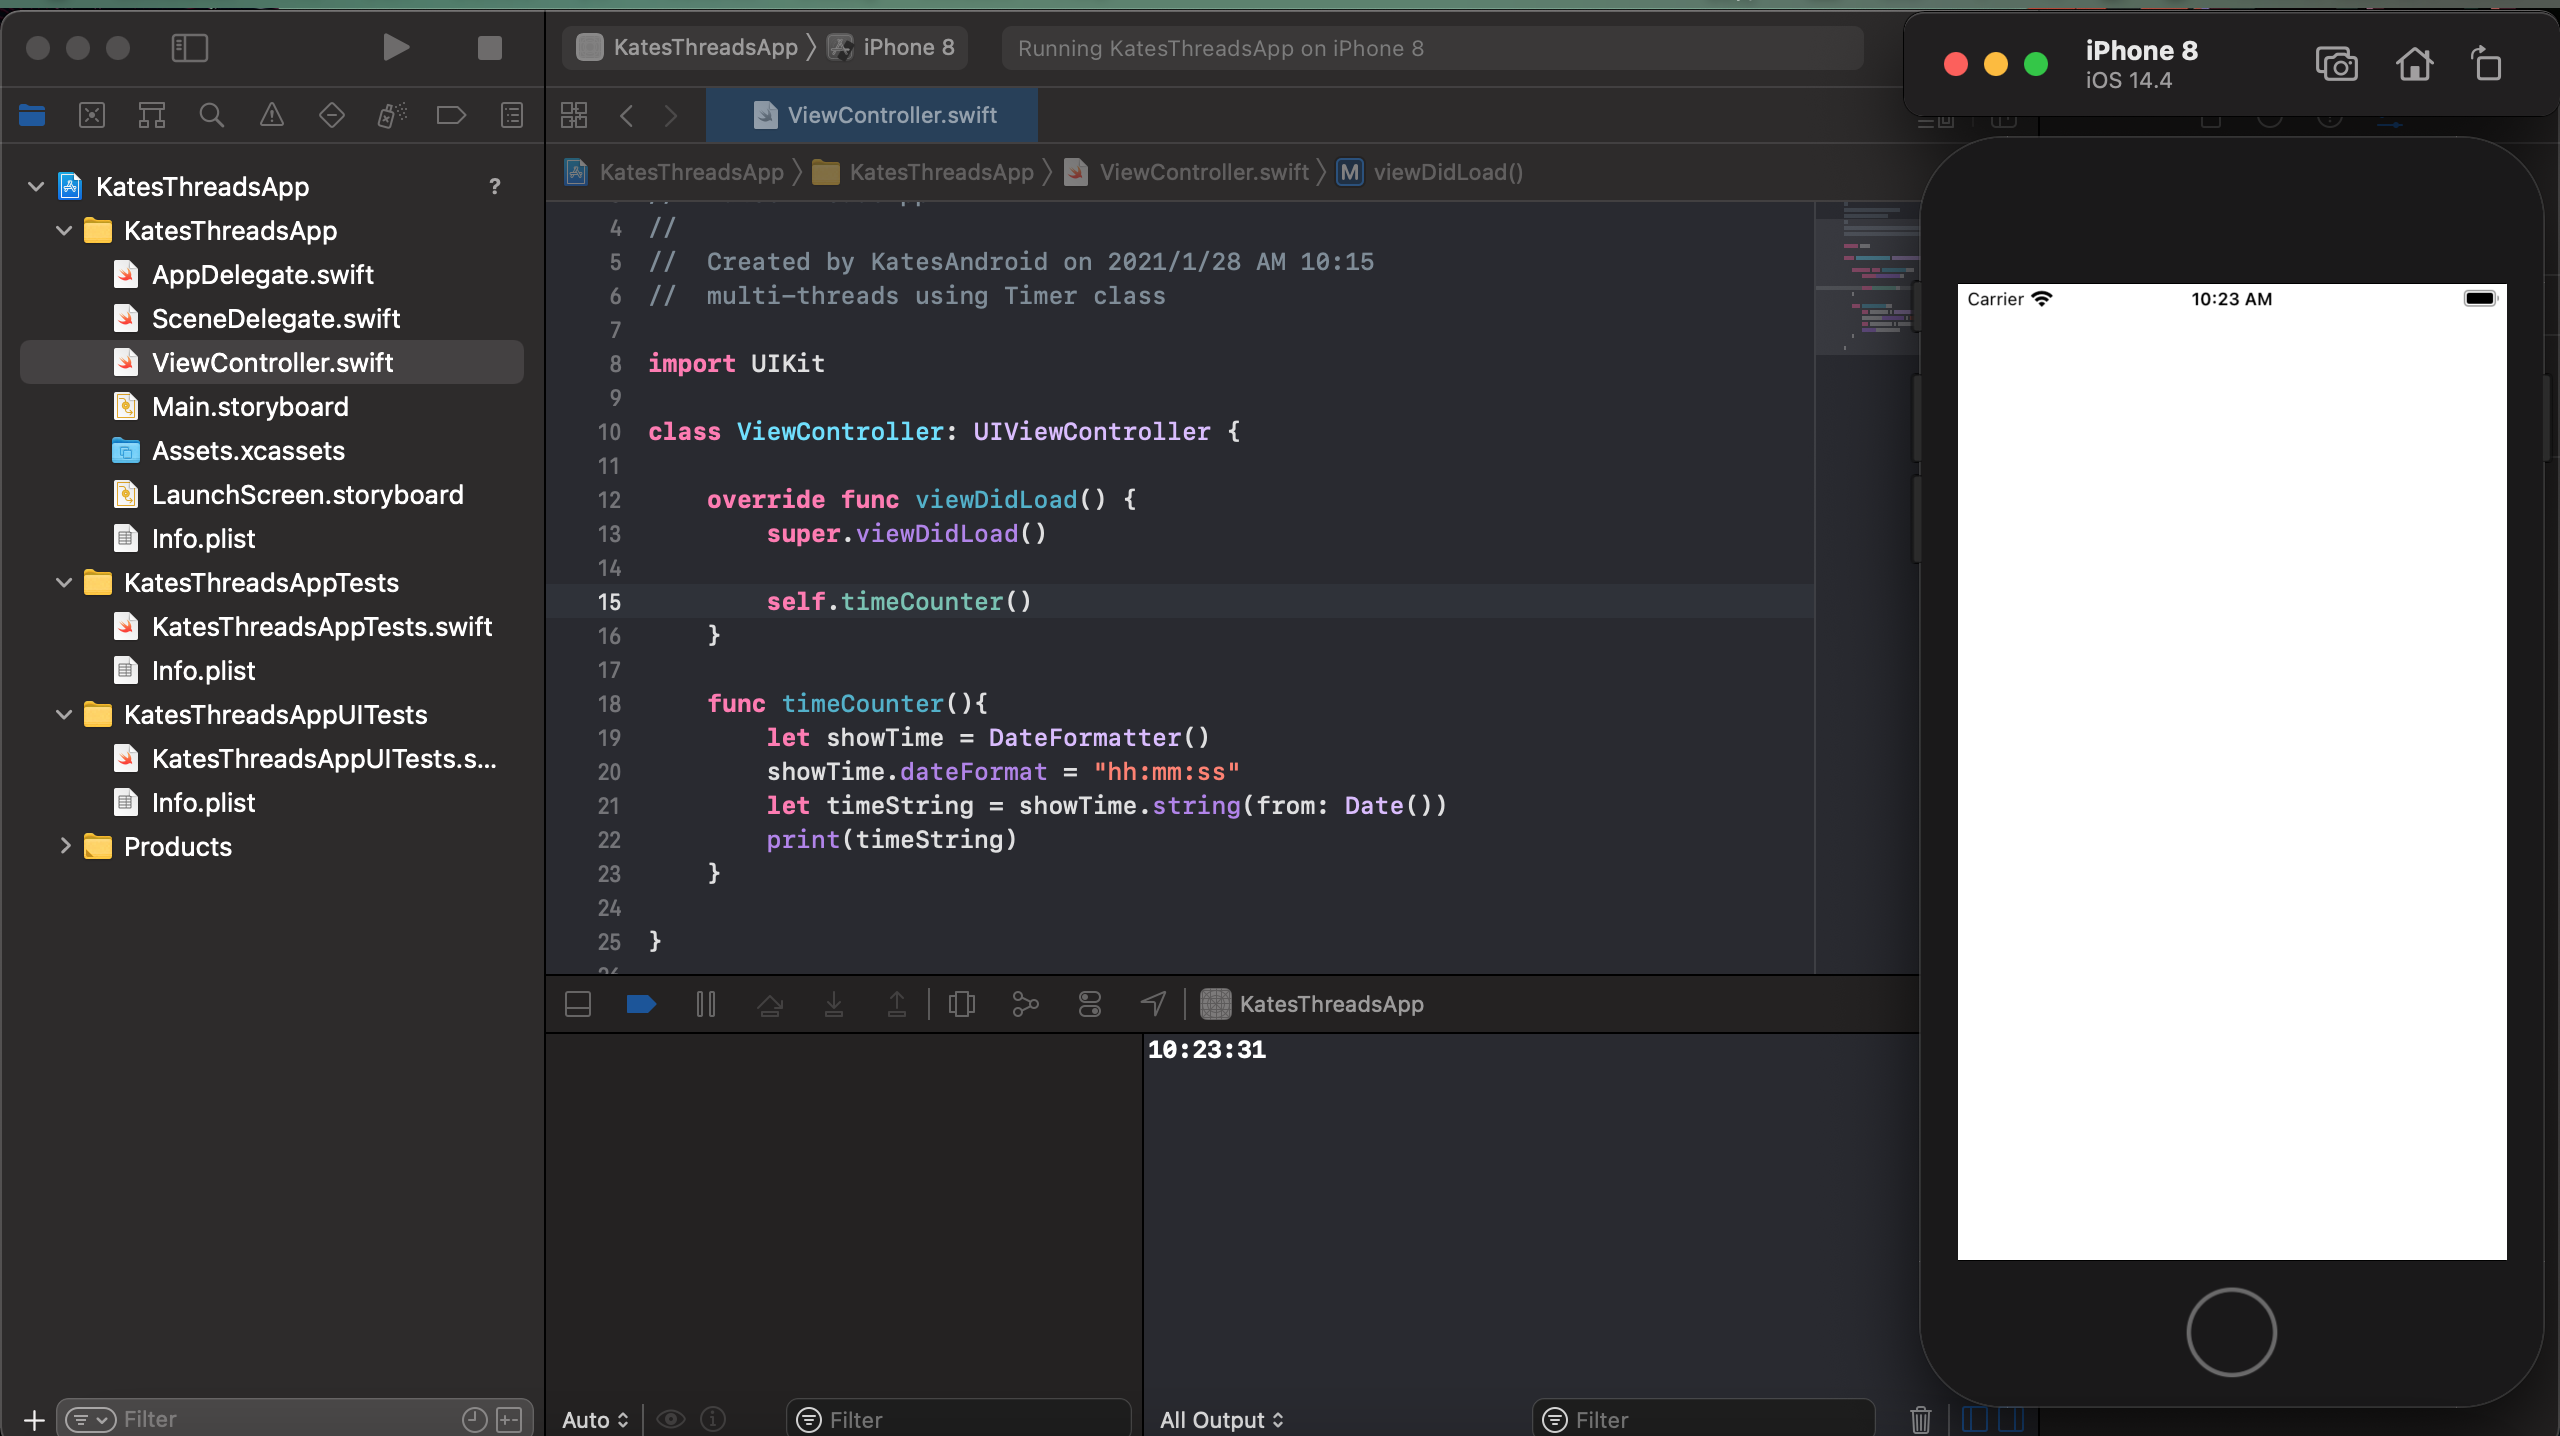Open the Symbol navigator
The width and height of the screenshot is (2560, 1436).
[x=152, y=115]
